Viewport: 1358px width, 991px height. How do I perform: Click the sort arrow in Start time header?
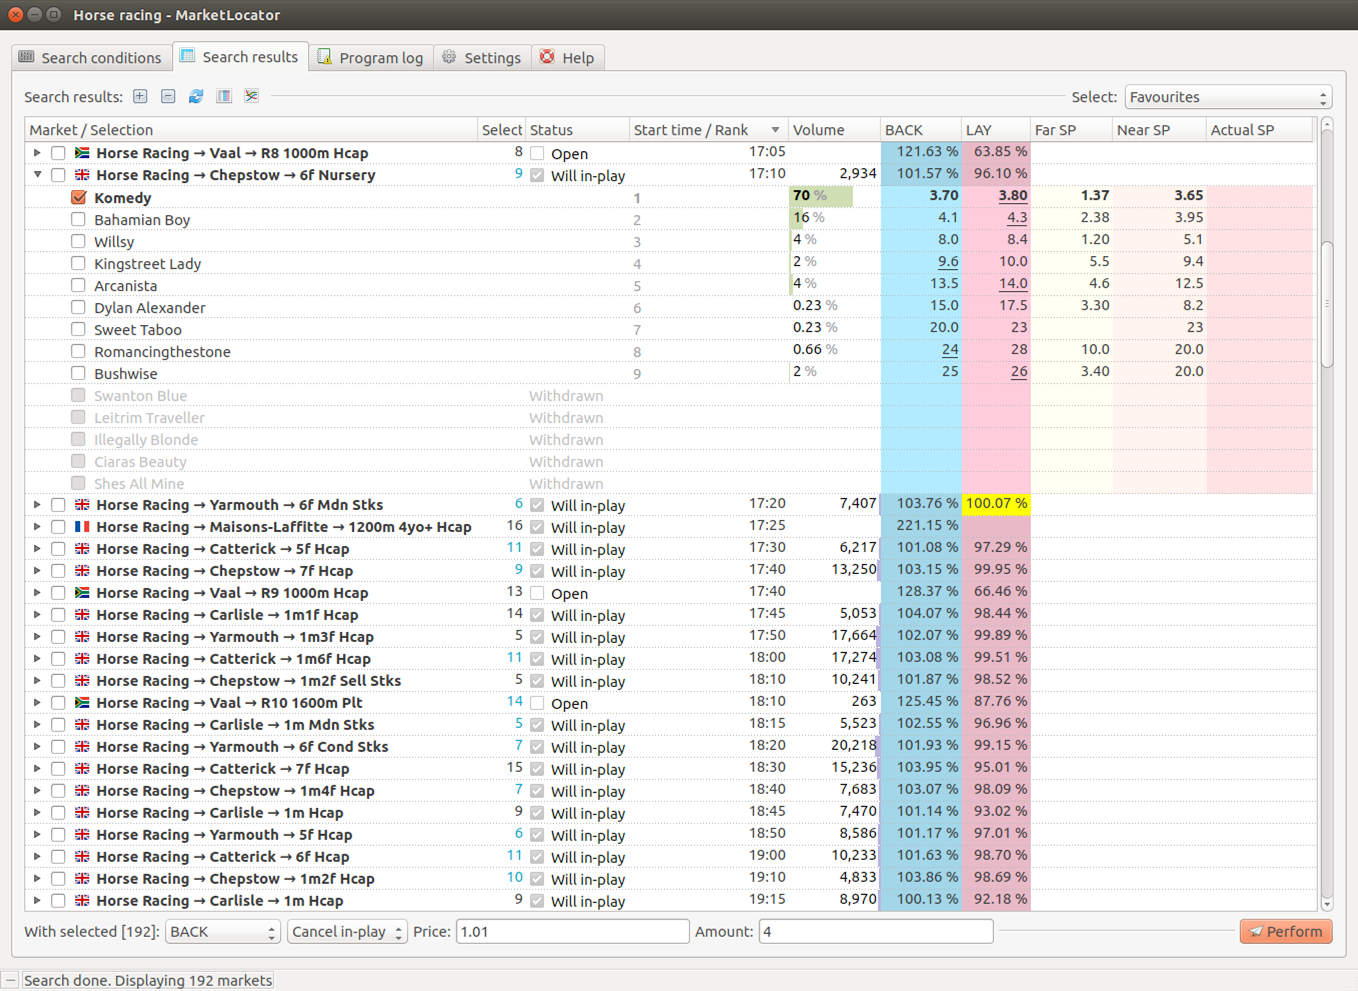775,130
